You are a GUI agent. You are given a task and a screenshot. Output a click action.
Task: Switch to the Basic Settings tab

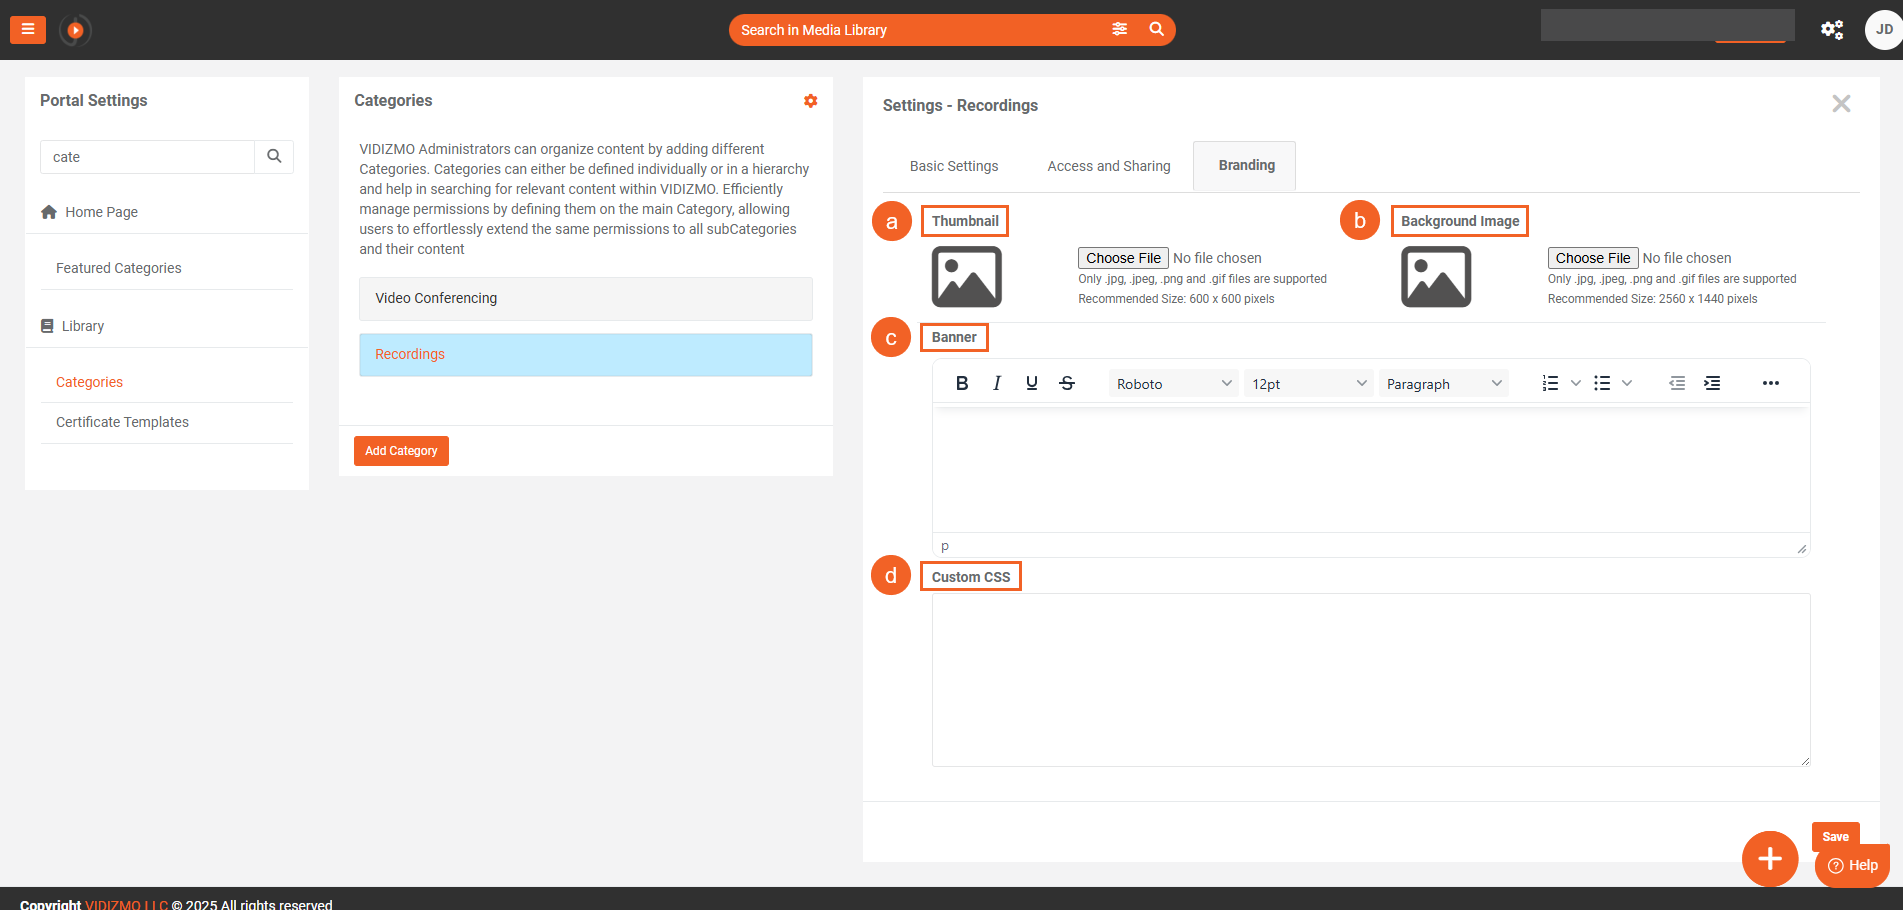(x=953, y=166)
